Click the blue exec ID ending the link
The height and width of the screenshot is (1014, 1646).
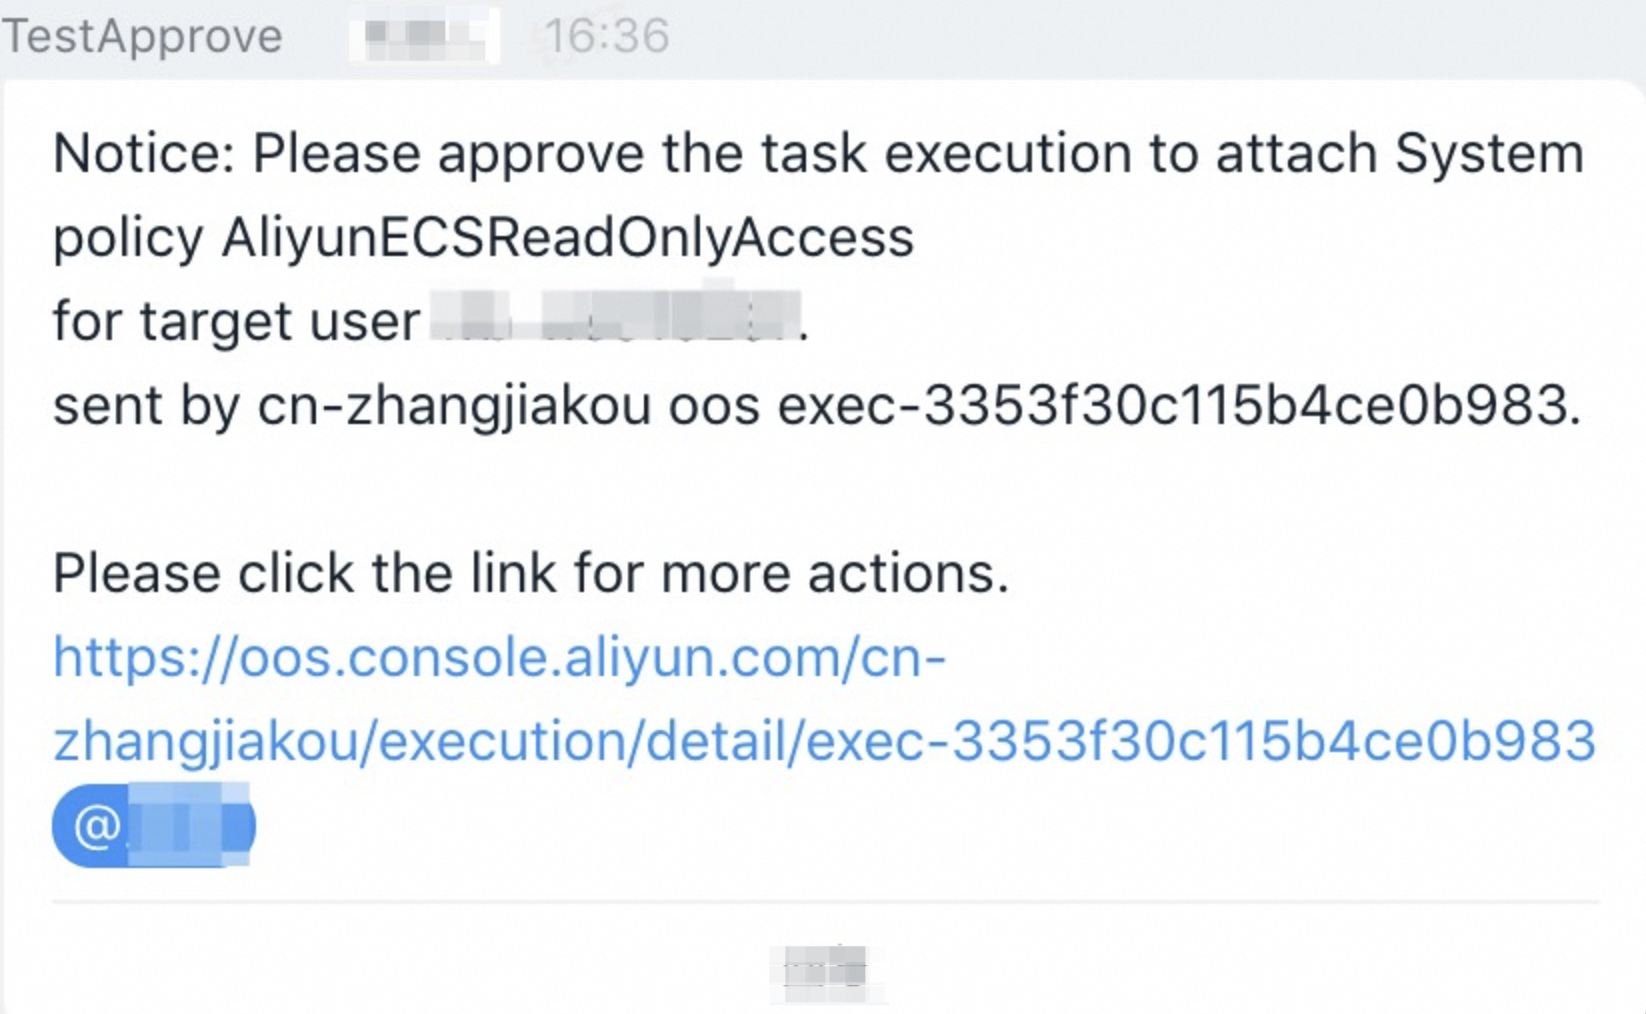[1200, 742]
